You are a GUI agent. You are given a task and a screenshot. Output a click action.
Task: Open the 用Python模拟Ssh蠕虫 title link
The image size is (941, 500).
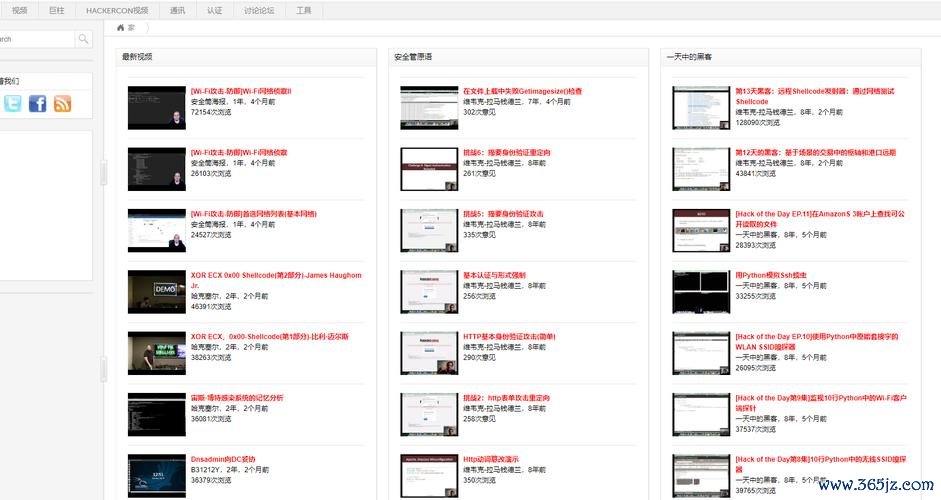771,275
